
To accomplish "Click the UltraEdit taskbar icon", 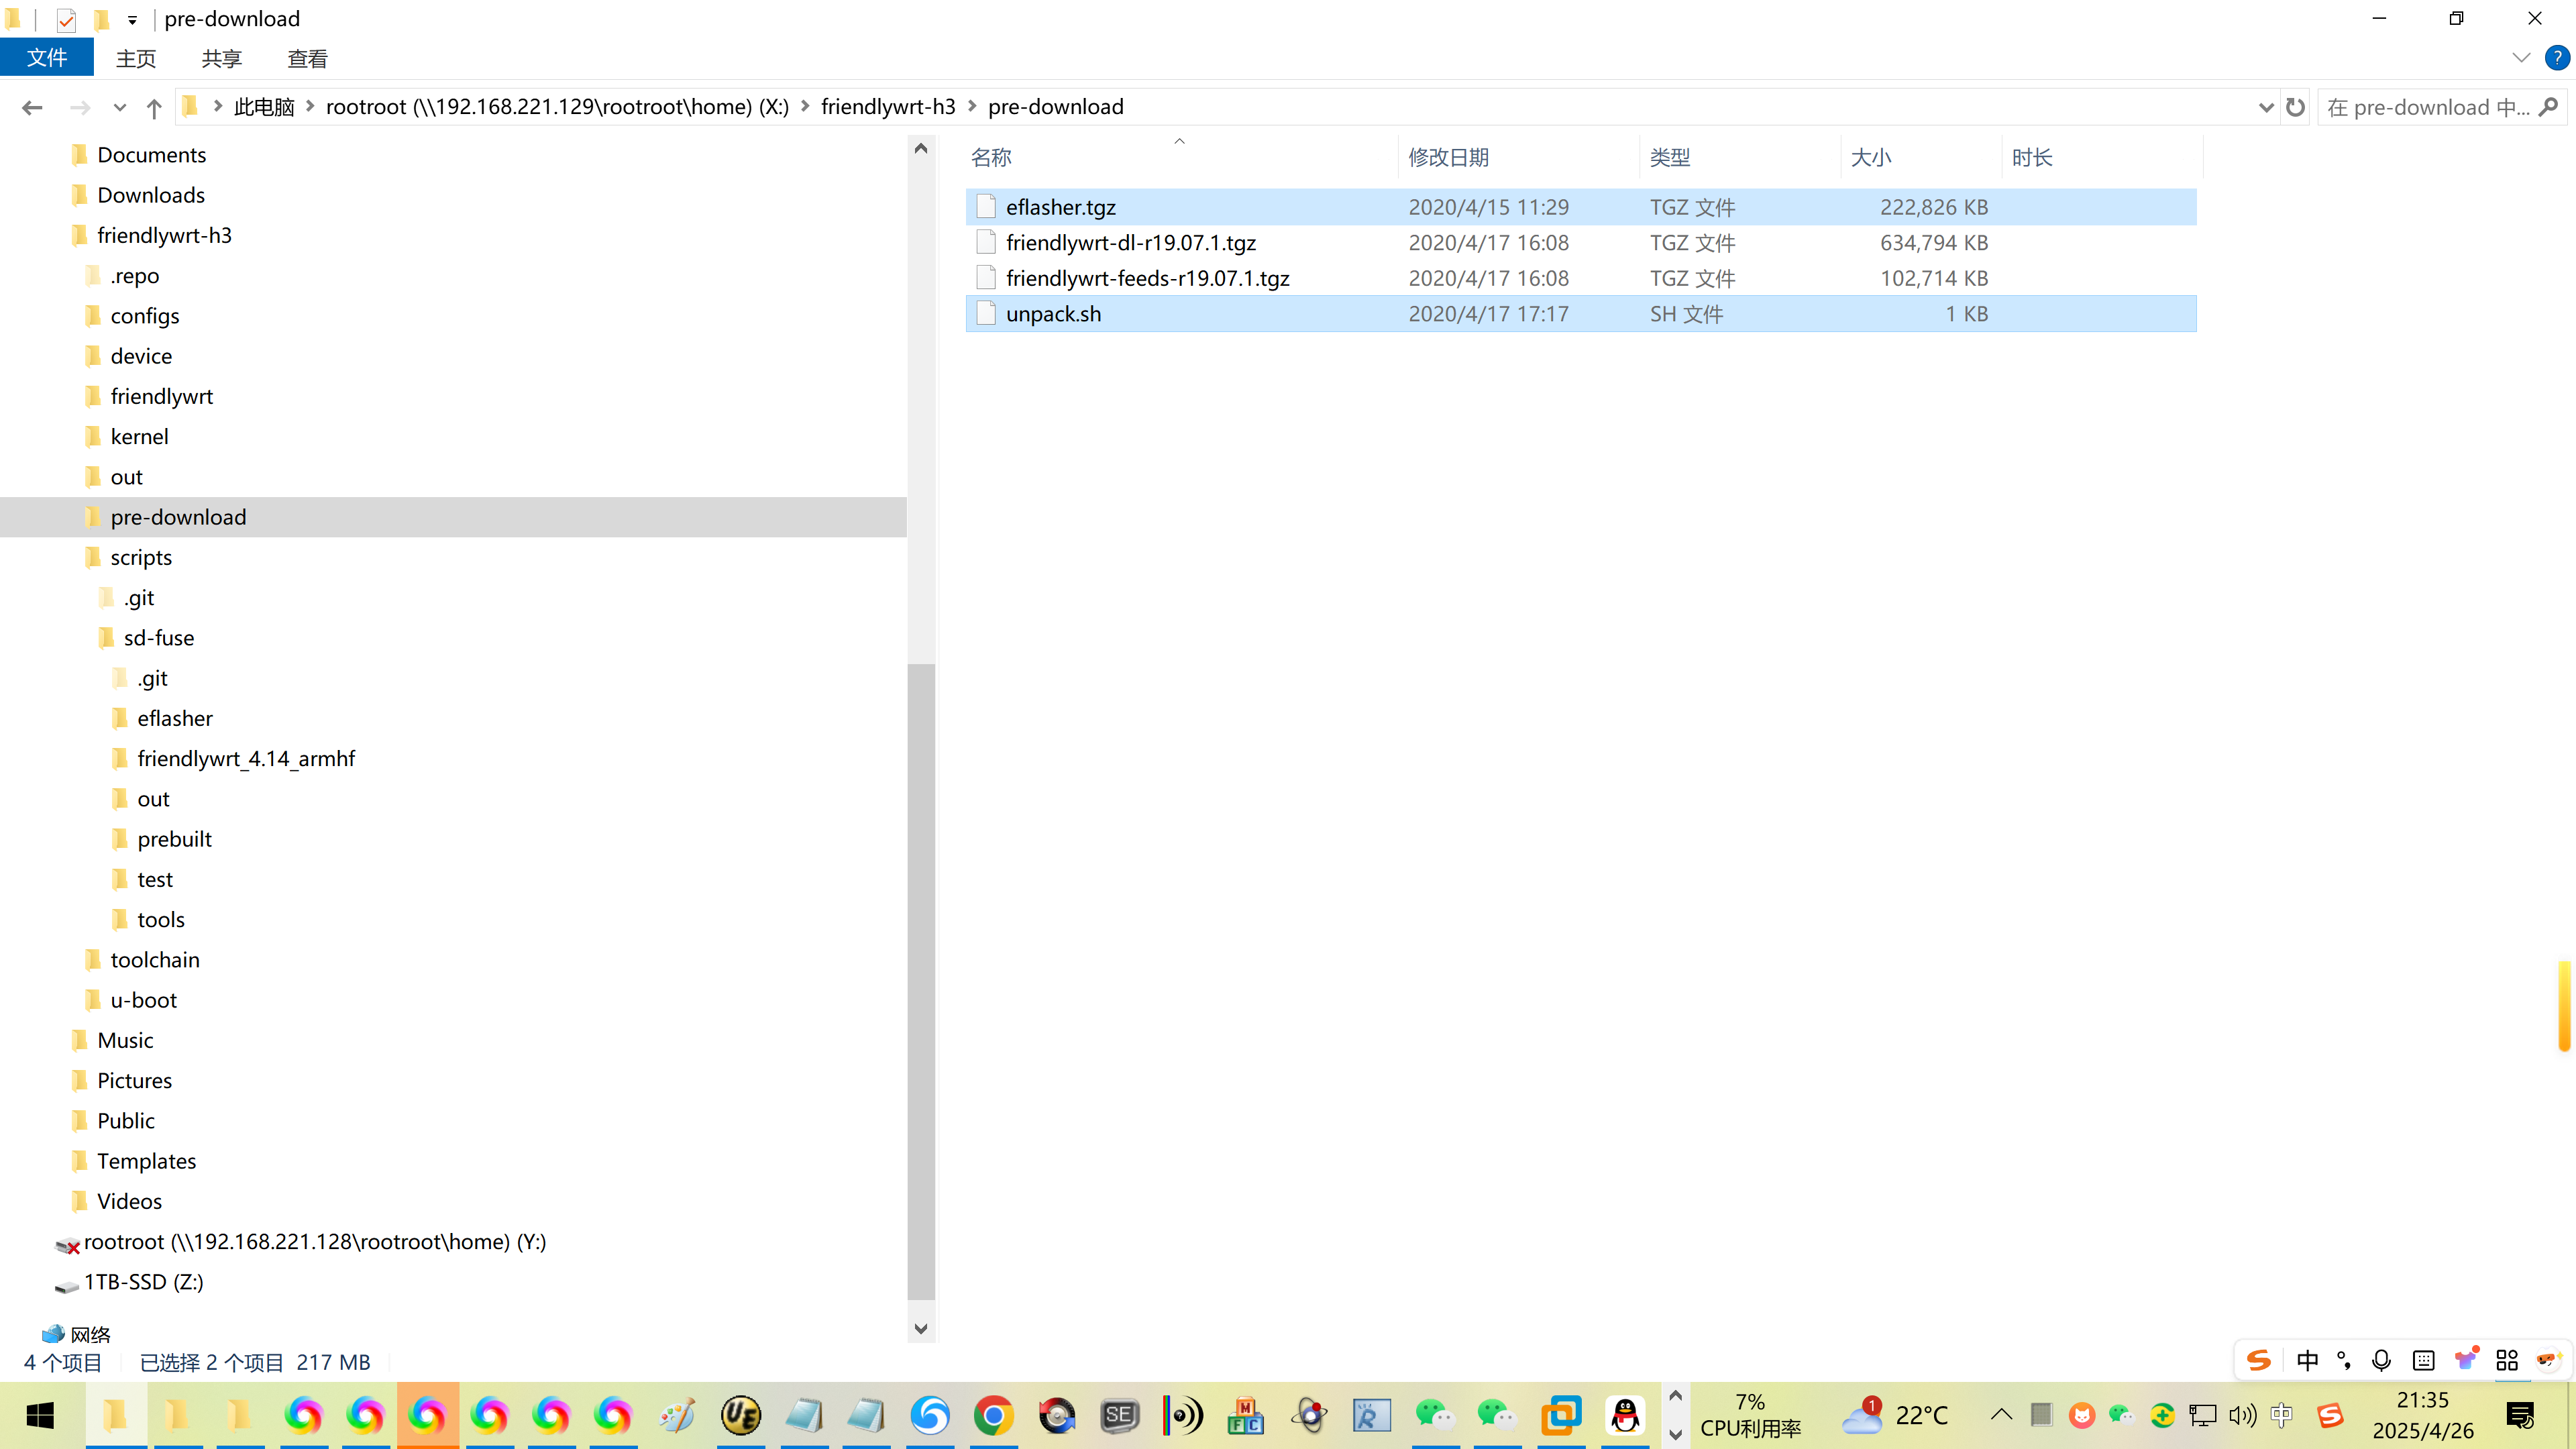I will [x=741, y=1415].
